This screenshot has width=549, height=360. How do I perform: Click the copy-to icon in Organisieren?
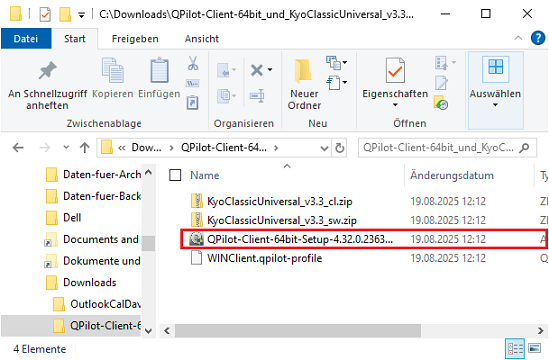(x=223, y=95)
